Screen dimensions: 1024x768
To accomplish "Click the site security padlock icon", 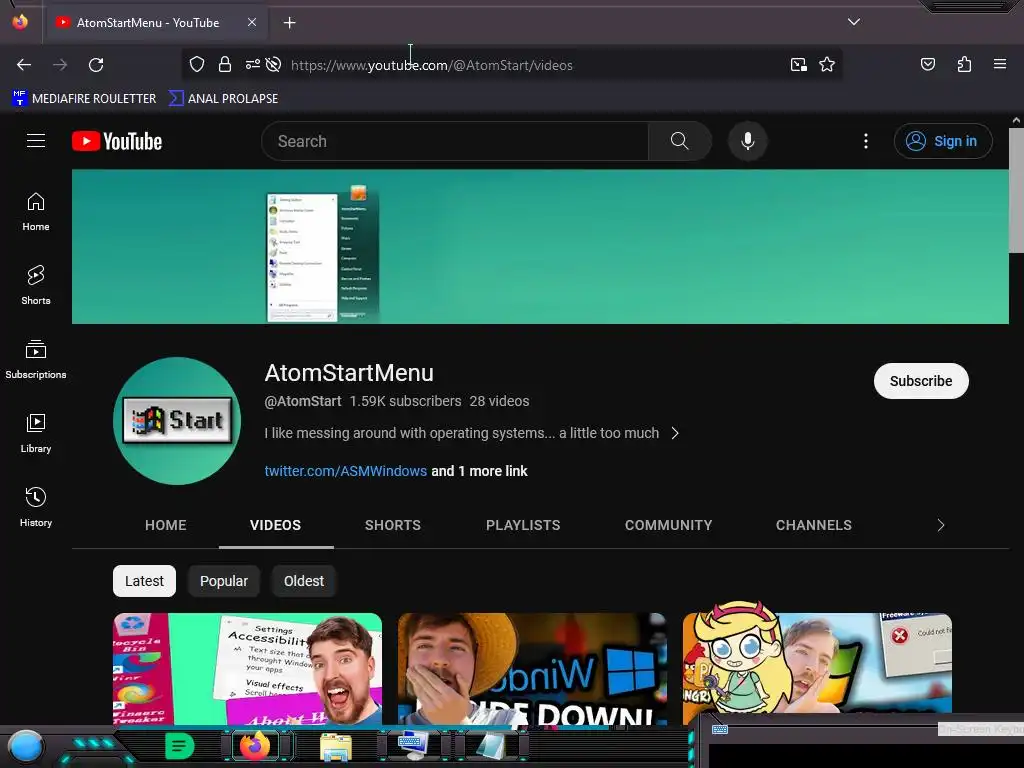I will click(225, 65).
